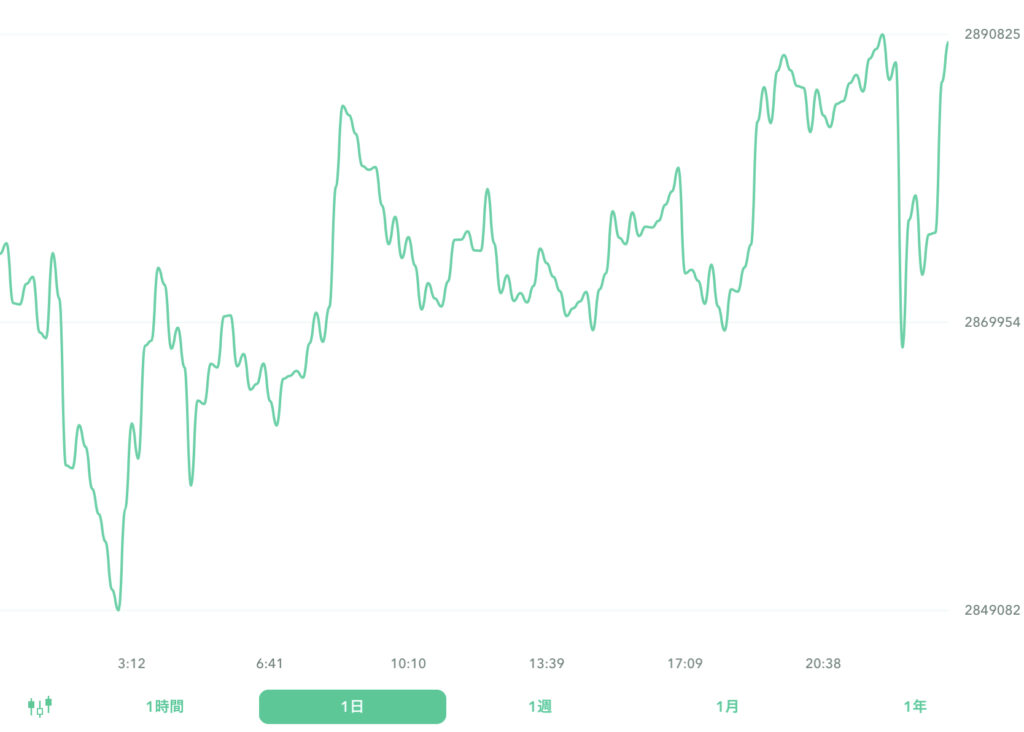The width and height of the screenshot is (1024, 732).
Task: Click the 6:41 time axis label
Action: pyautogui.click(x=270, y=663)
